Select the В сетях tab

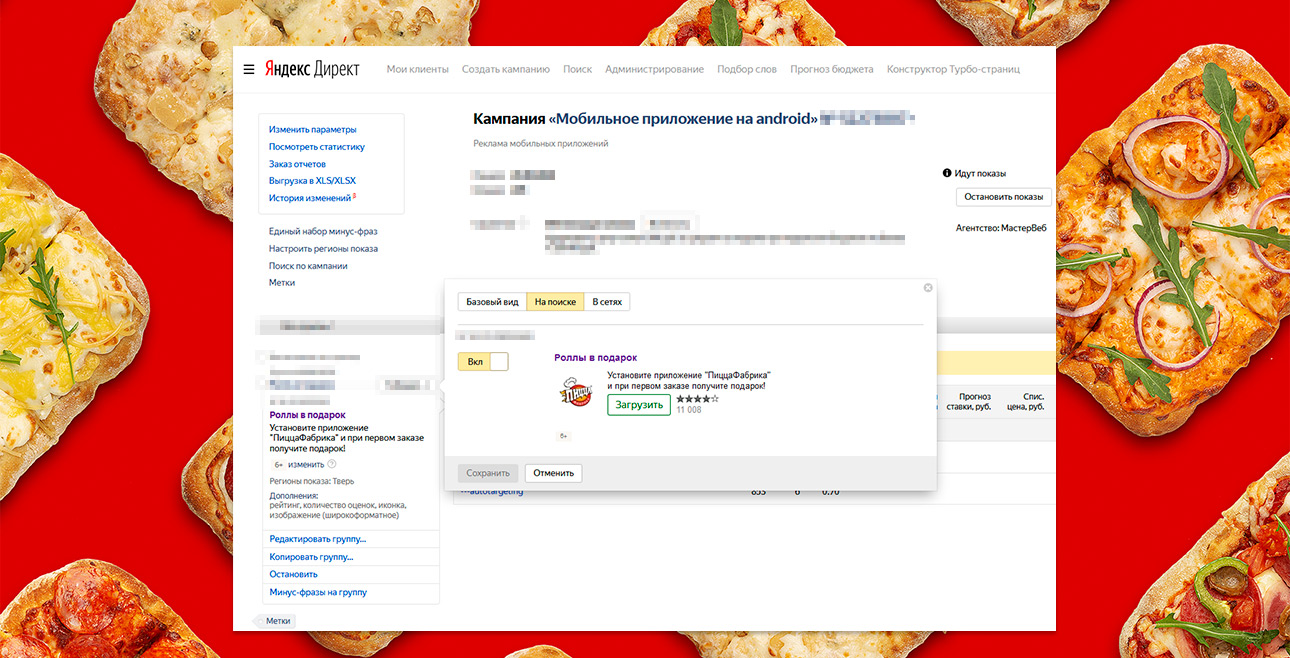(607, 302)
